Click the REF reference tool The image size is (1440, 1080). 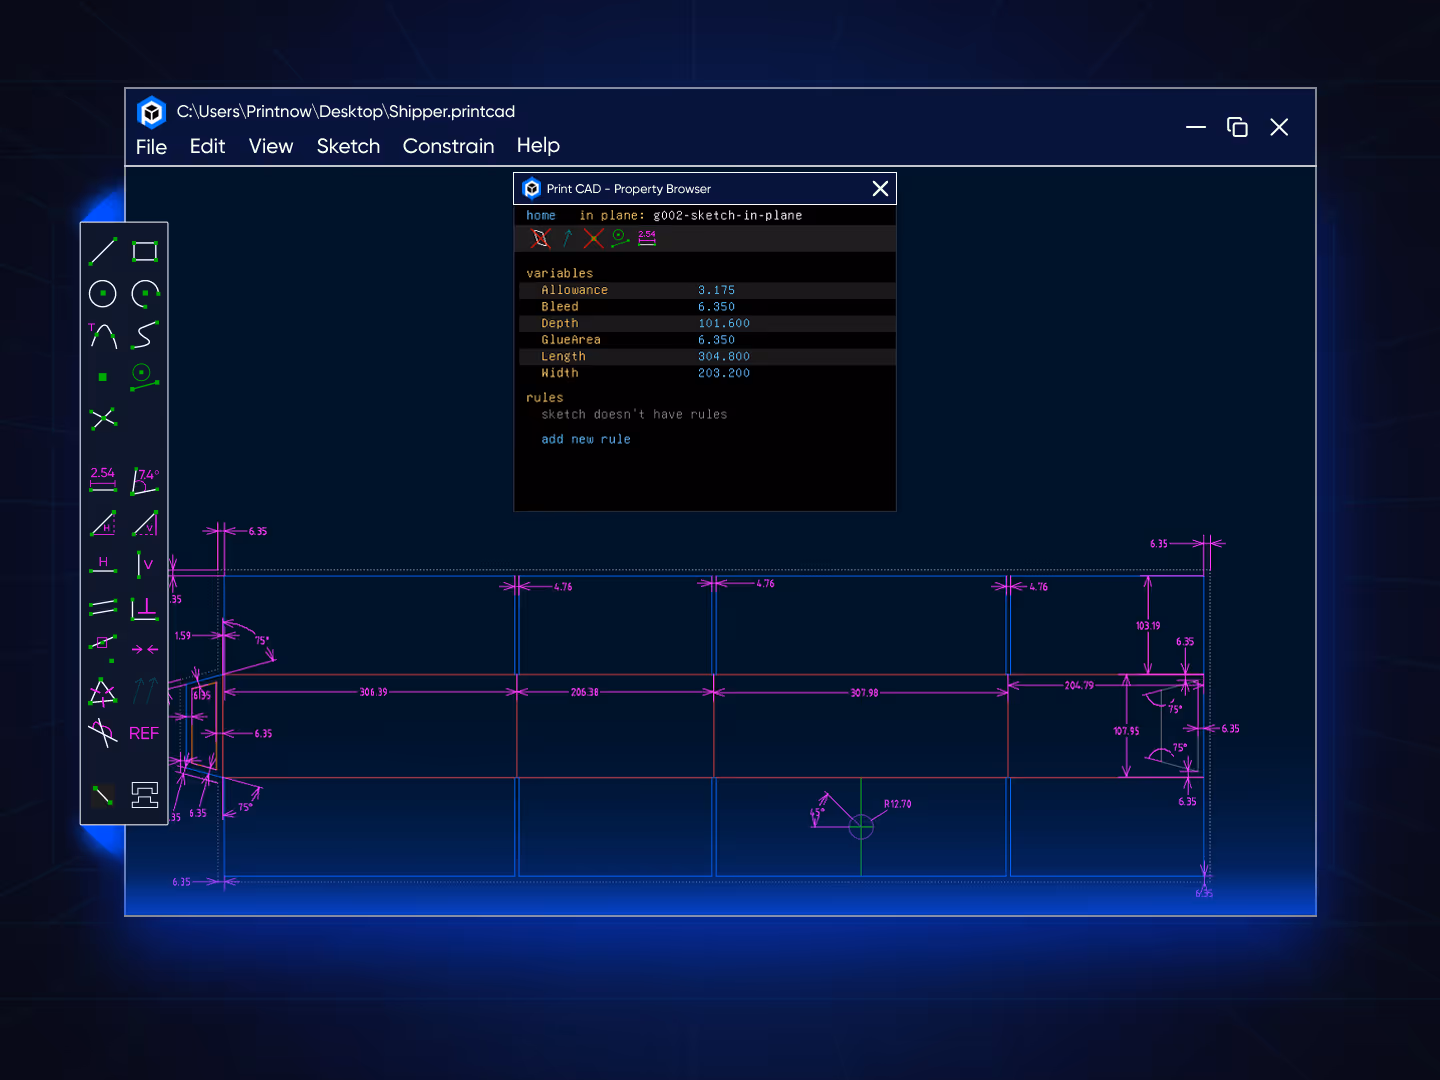(x=142, y=733)
